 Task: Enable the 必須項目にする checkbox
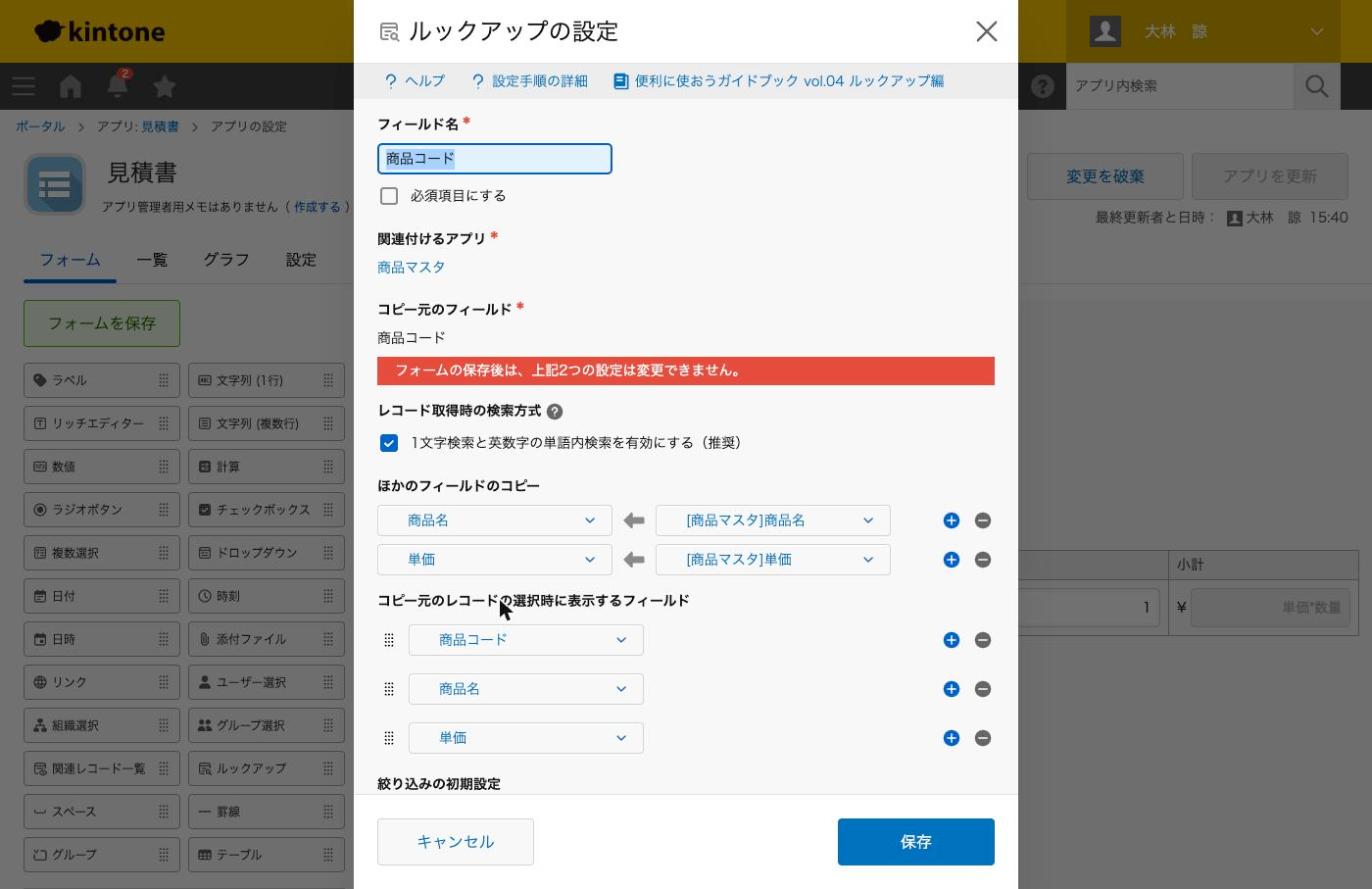point(389,196)
